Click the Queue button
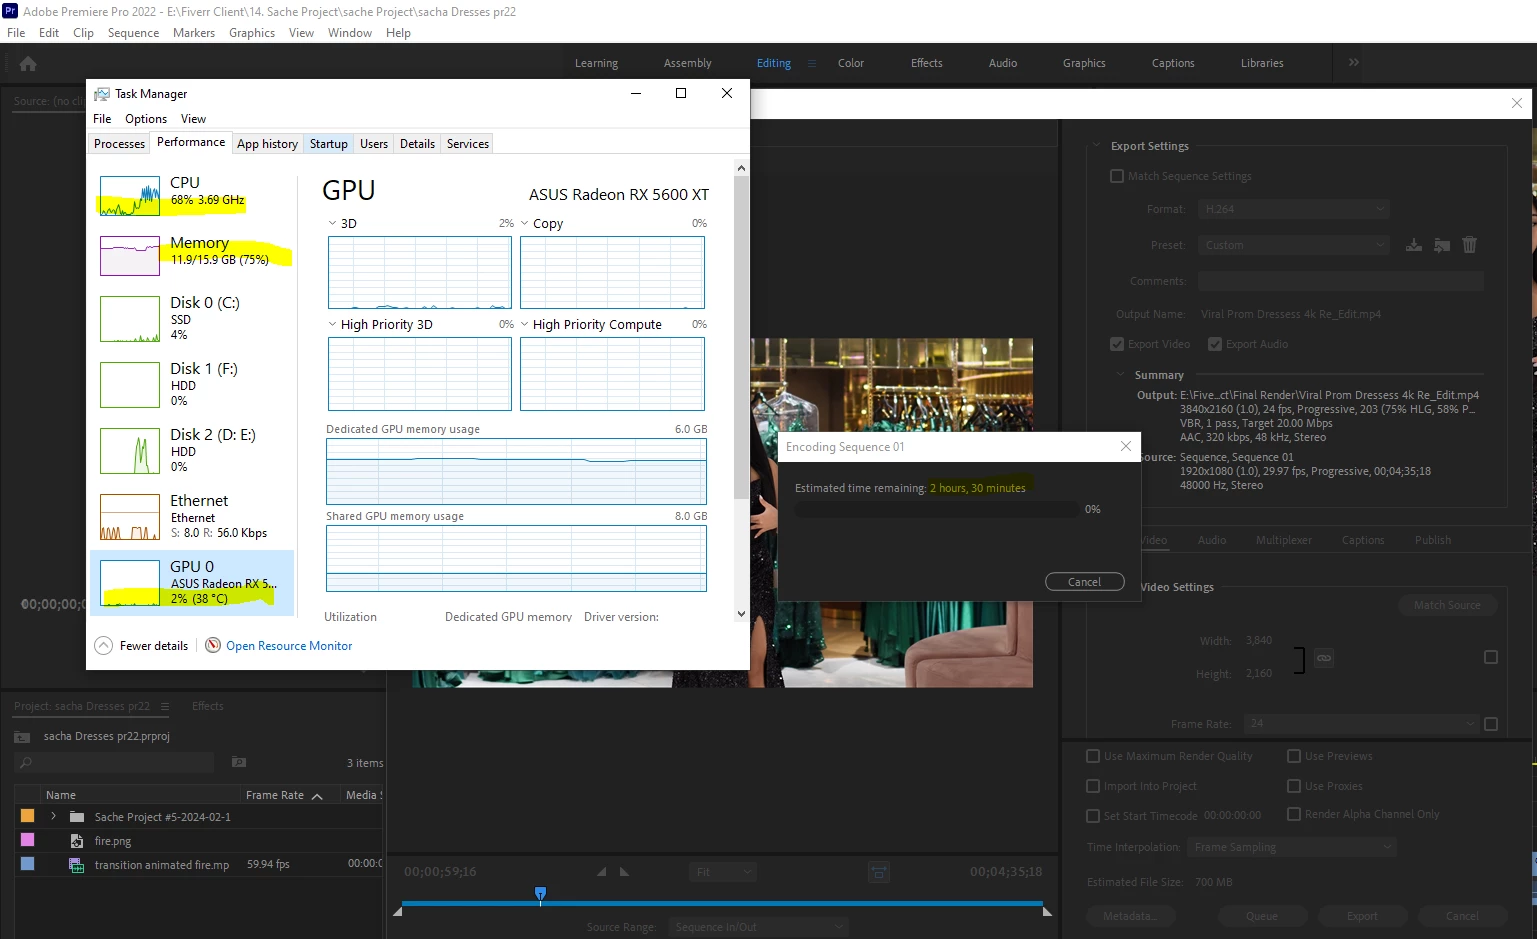Screen dimensions: 1537x939 pos(1262,916)
